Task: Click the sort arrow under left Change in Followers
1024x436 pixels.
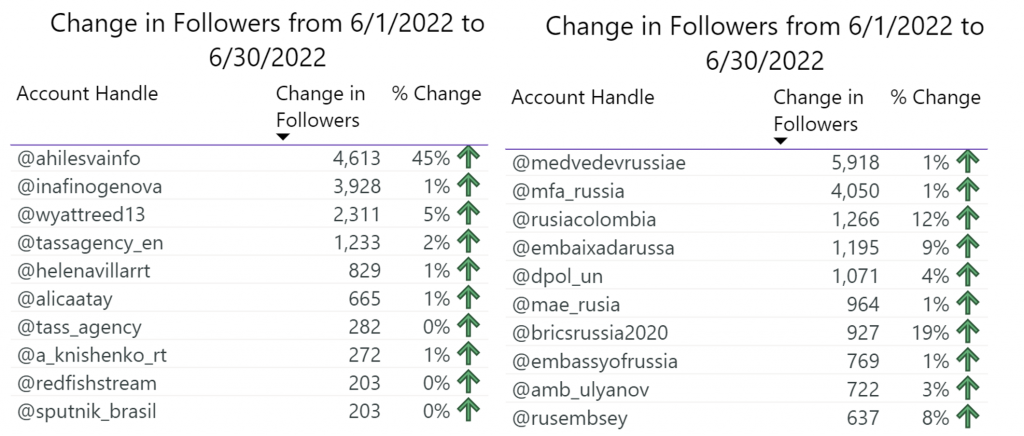Action: tap(283, 137)
